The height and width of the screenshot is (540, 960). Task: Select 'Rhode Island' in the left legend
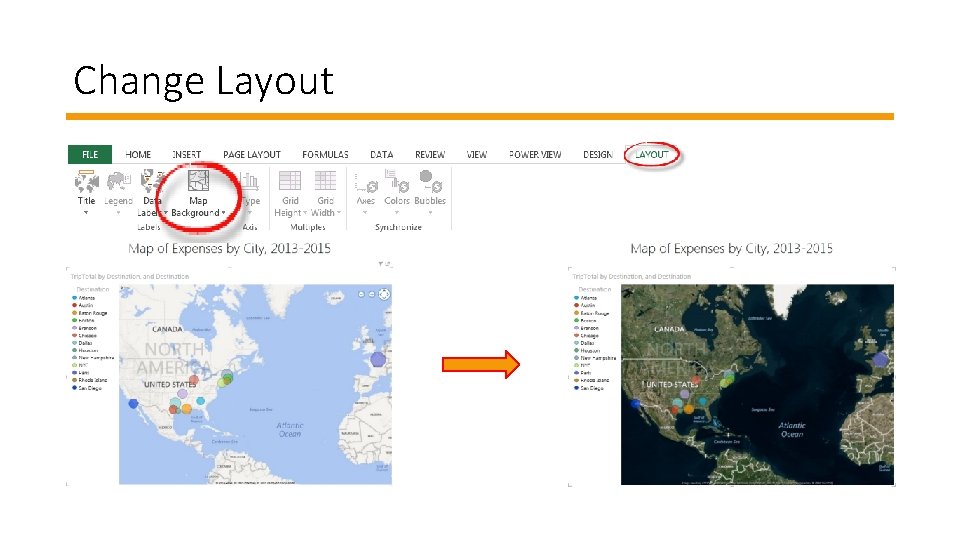[92, 380]
